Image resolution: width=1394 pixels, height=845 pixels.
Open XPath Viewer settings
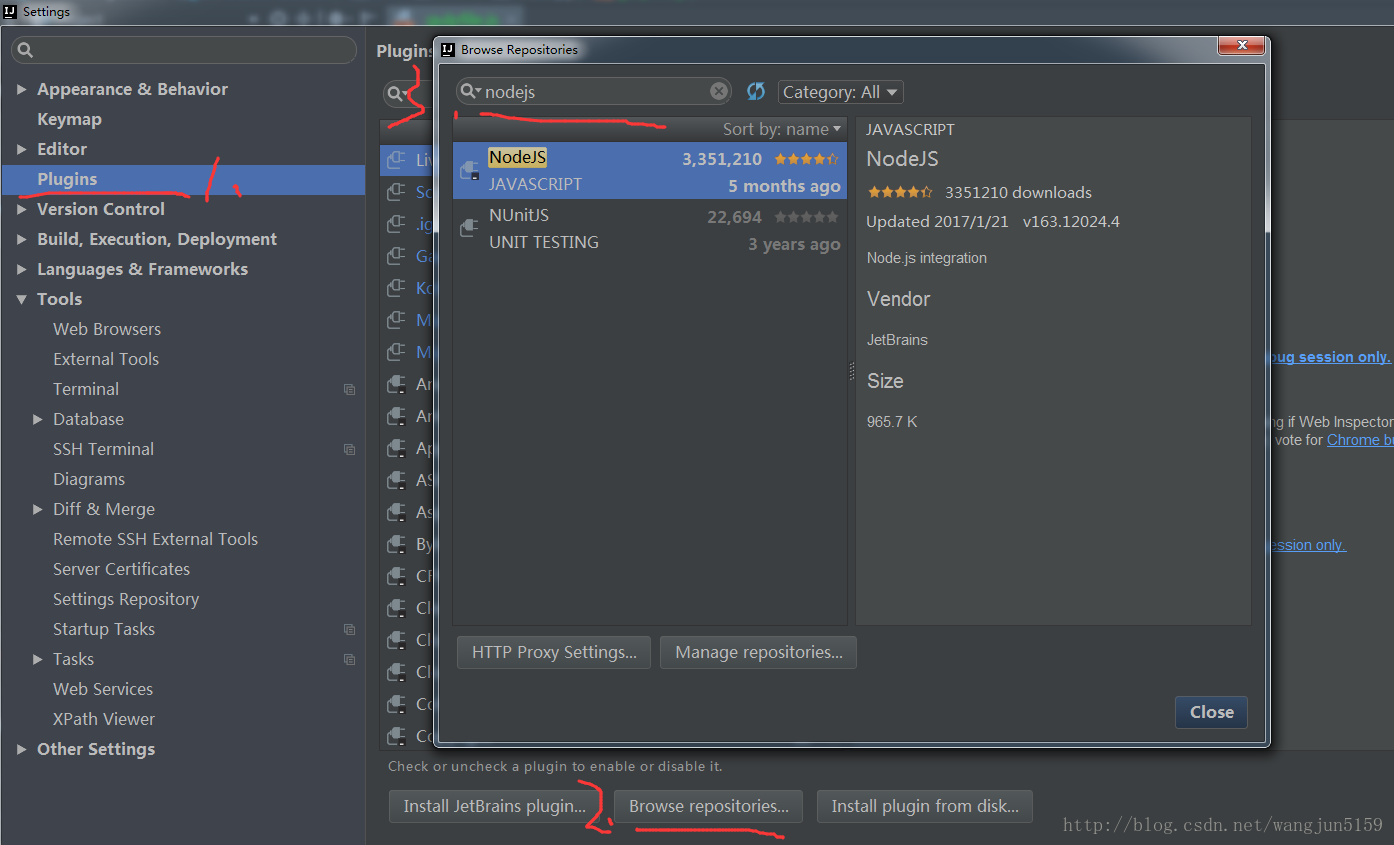[x=104, y=719]
